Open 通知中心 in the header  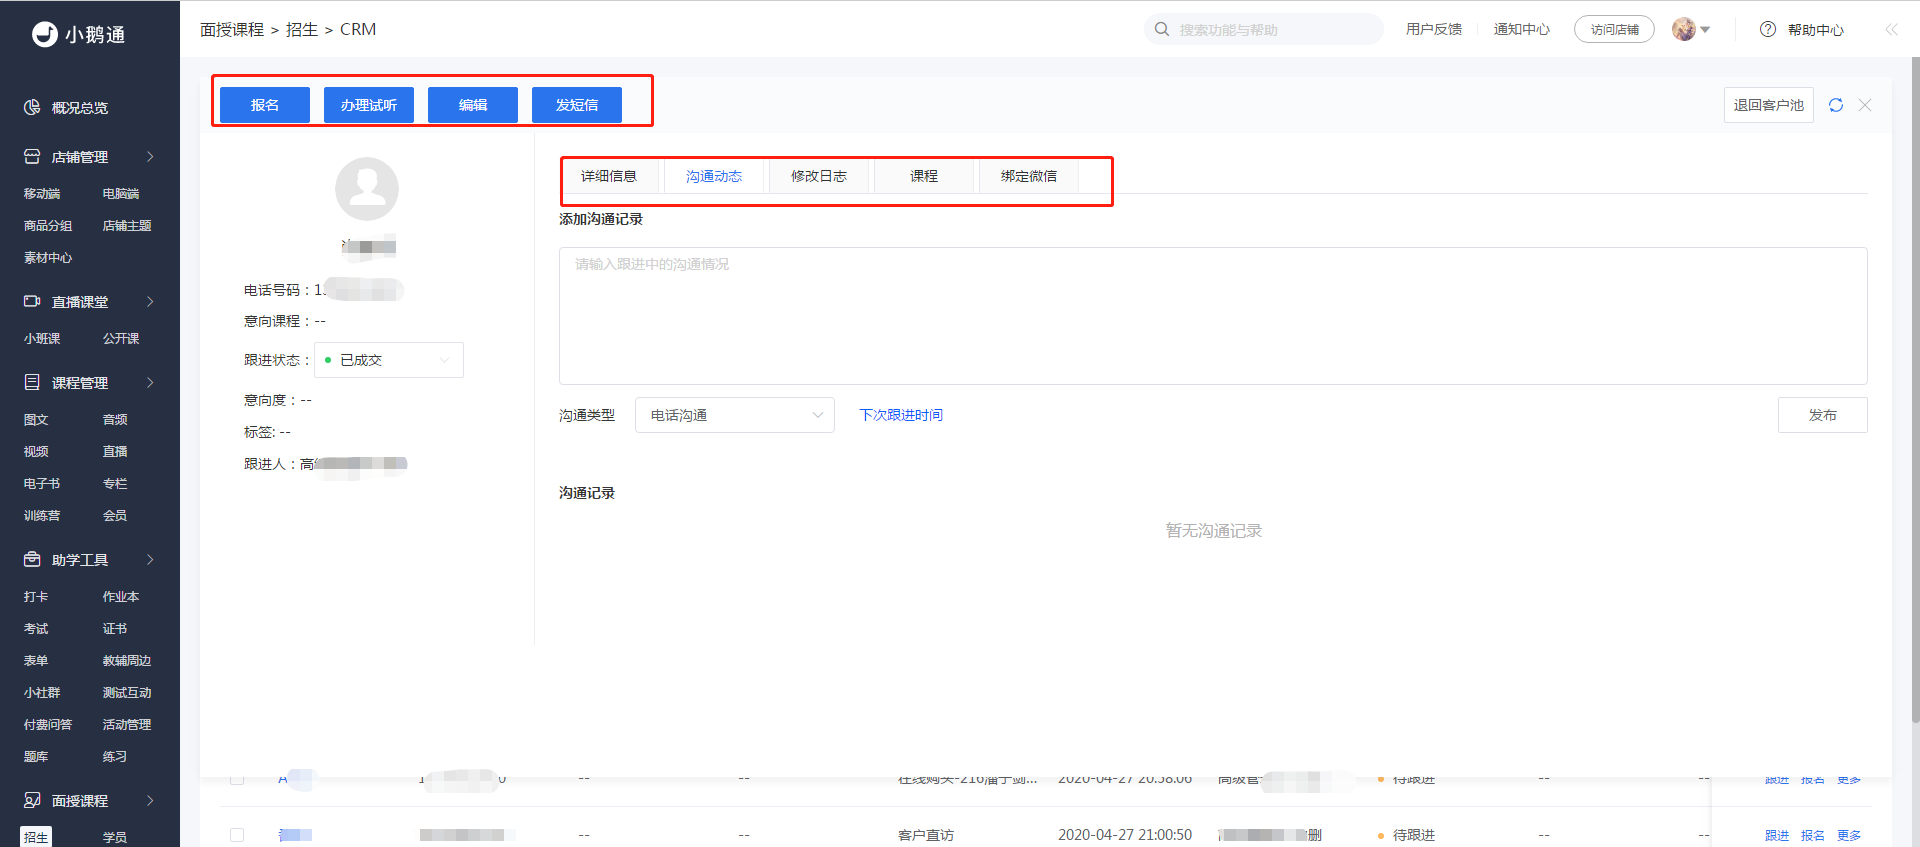coord(1522,30)
